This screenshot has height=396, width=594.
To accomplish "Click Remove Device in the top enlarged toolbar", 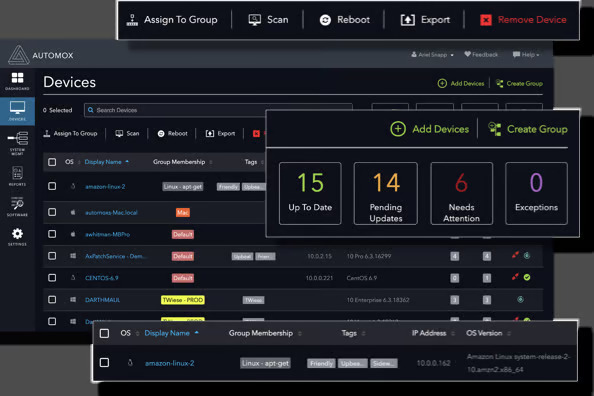I will pos(523,20).
